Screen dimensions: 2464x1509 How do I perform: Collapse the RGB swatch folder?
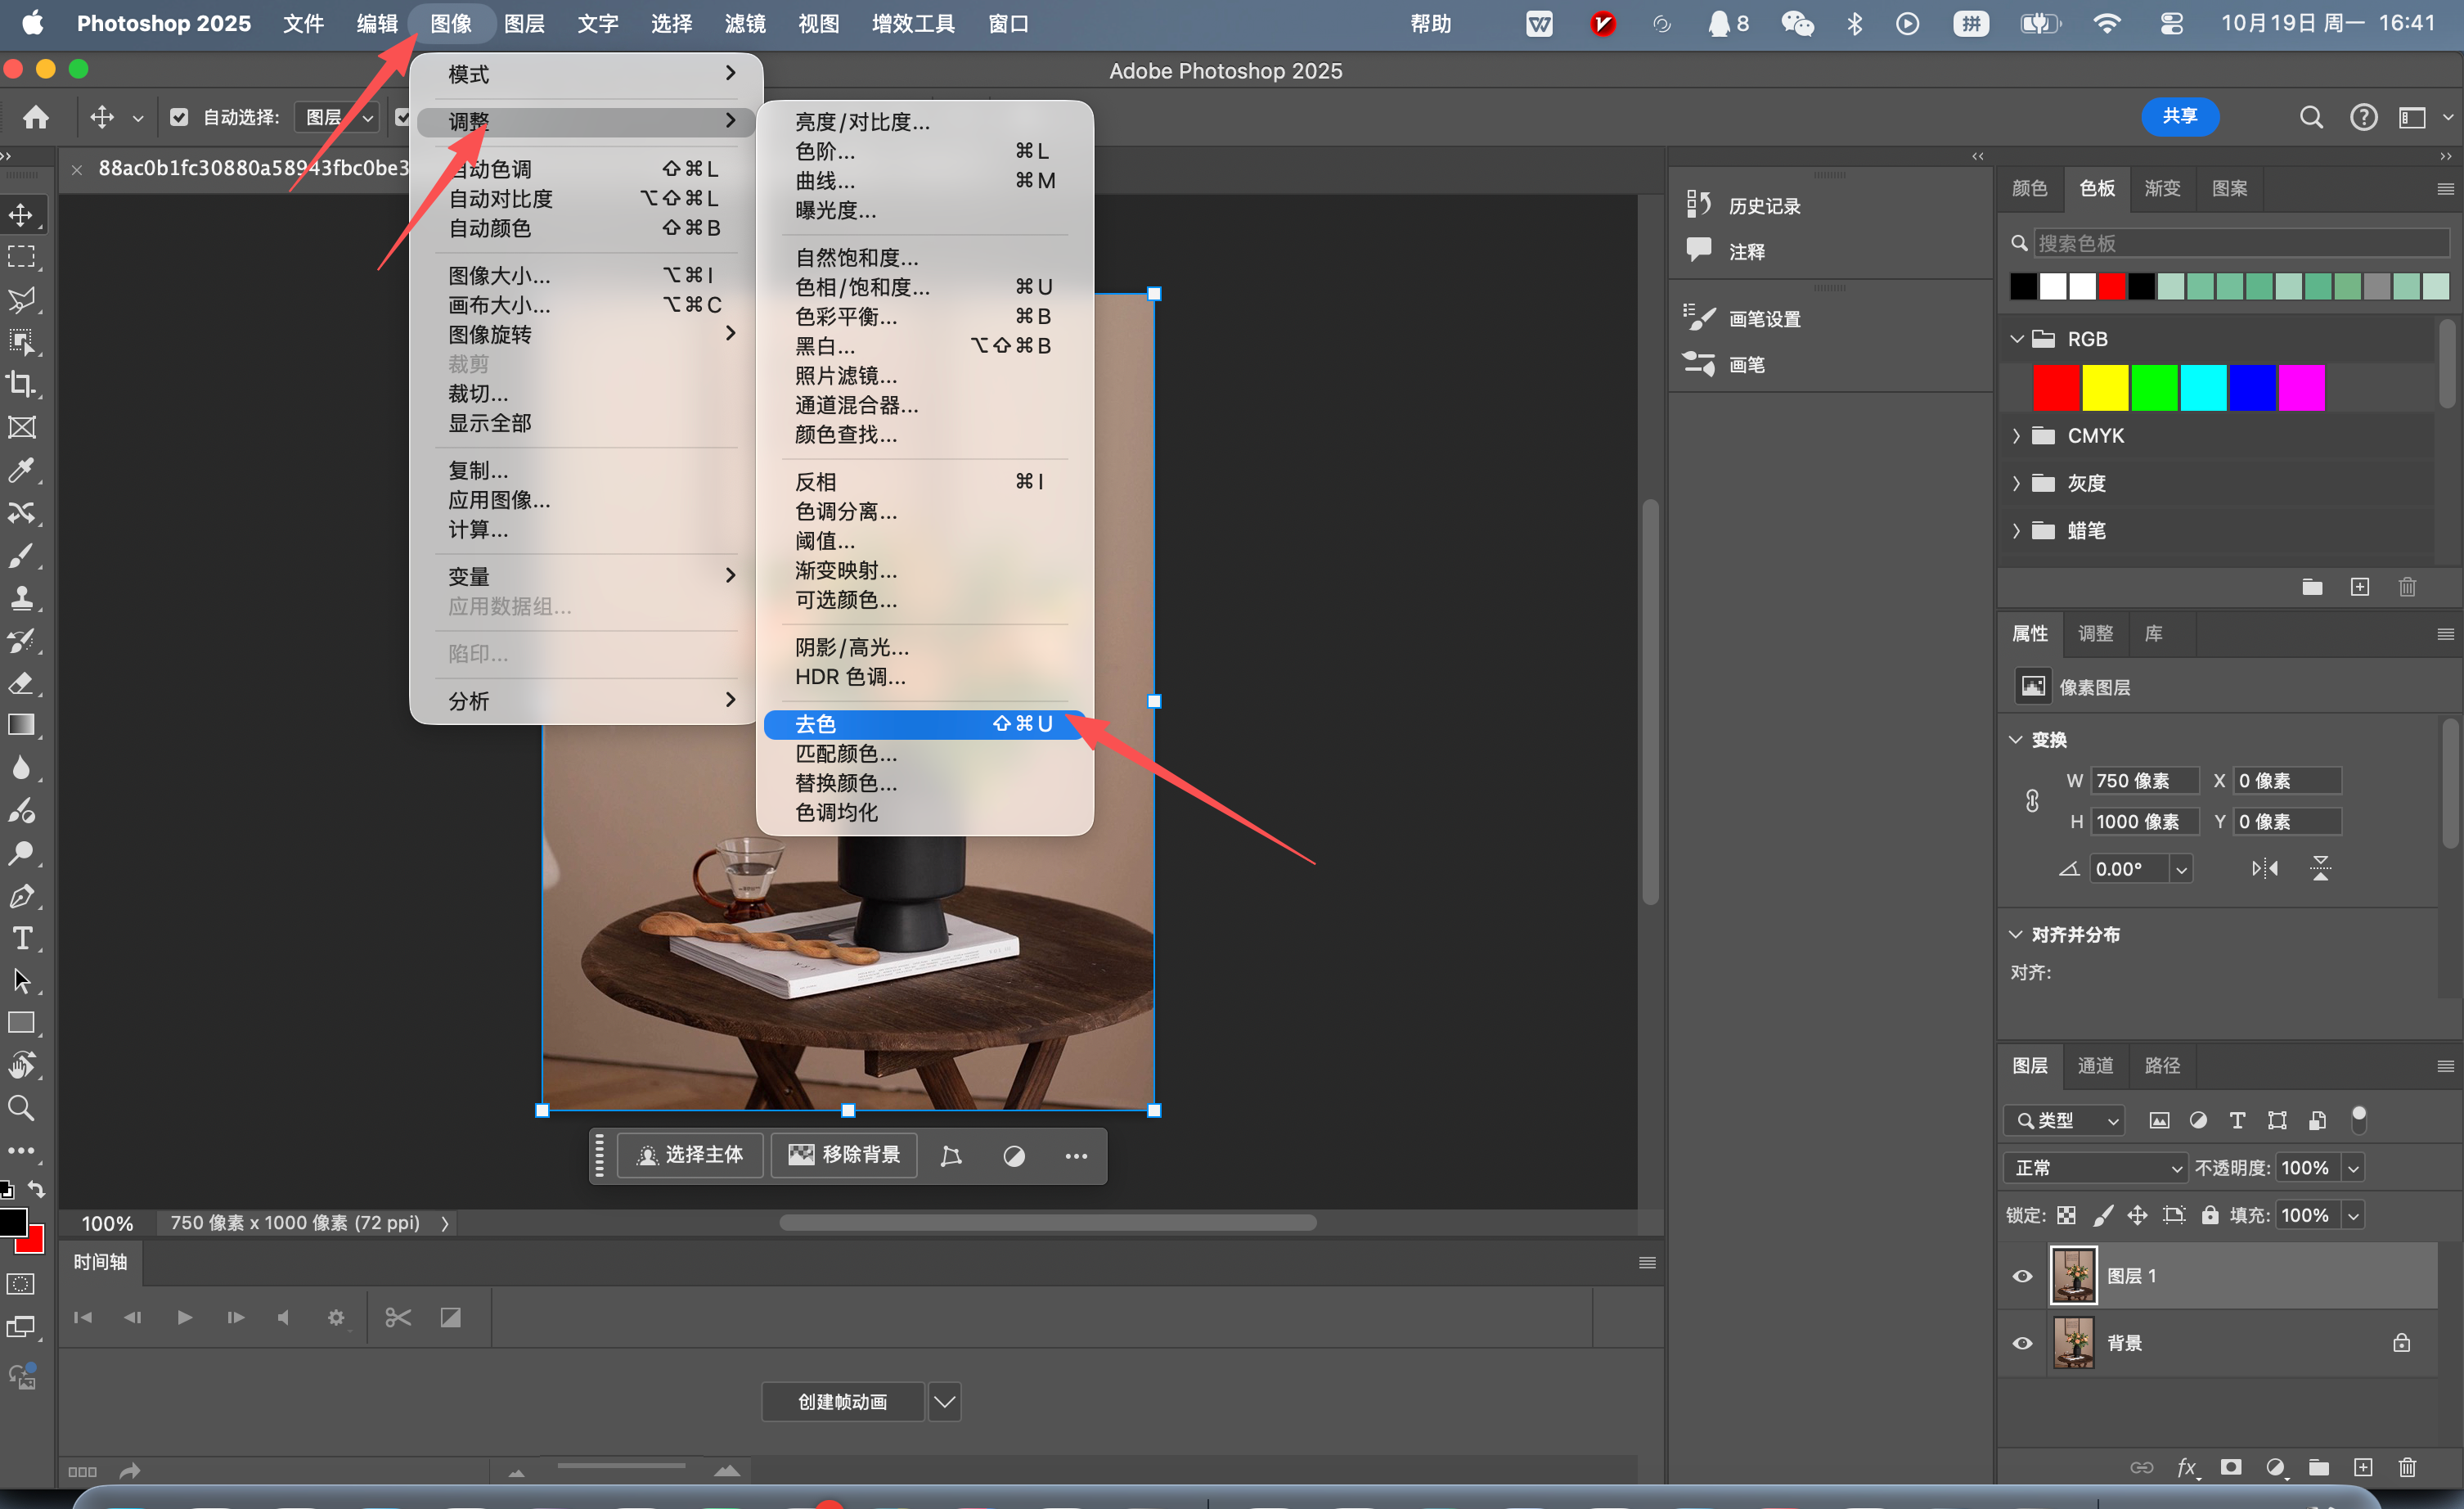2016,339
